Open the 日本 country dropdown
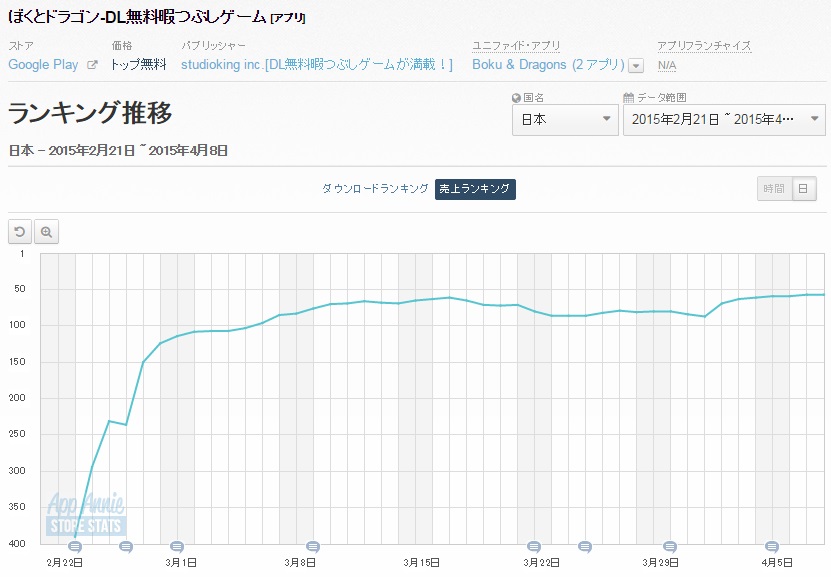This screenshot has width=831, height=577. 565,120
